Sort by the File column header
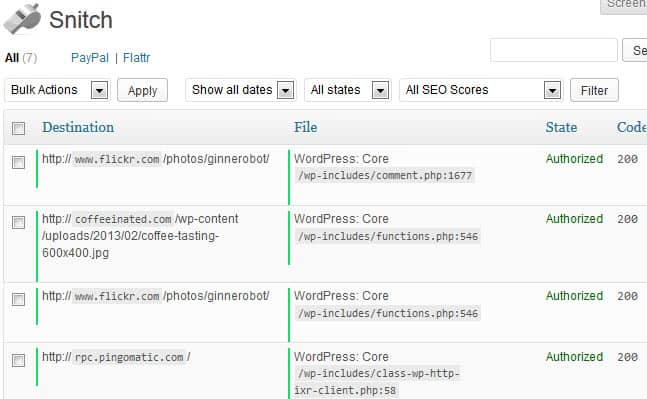This screenshot has height=399, width=647. 306,127
